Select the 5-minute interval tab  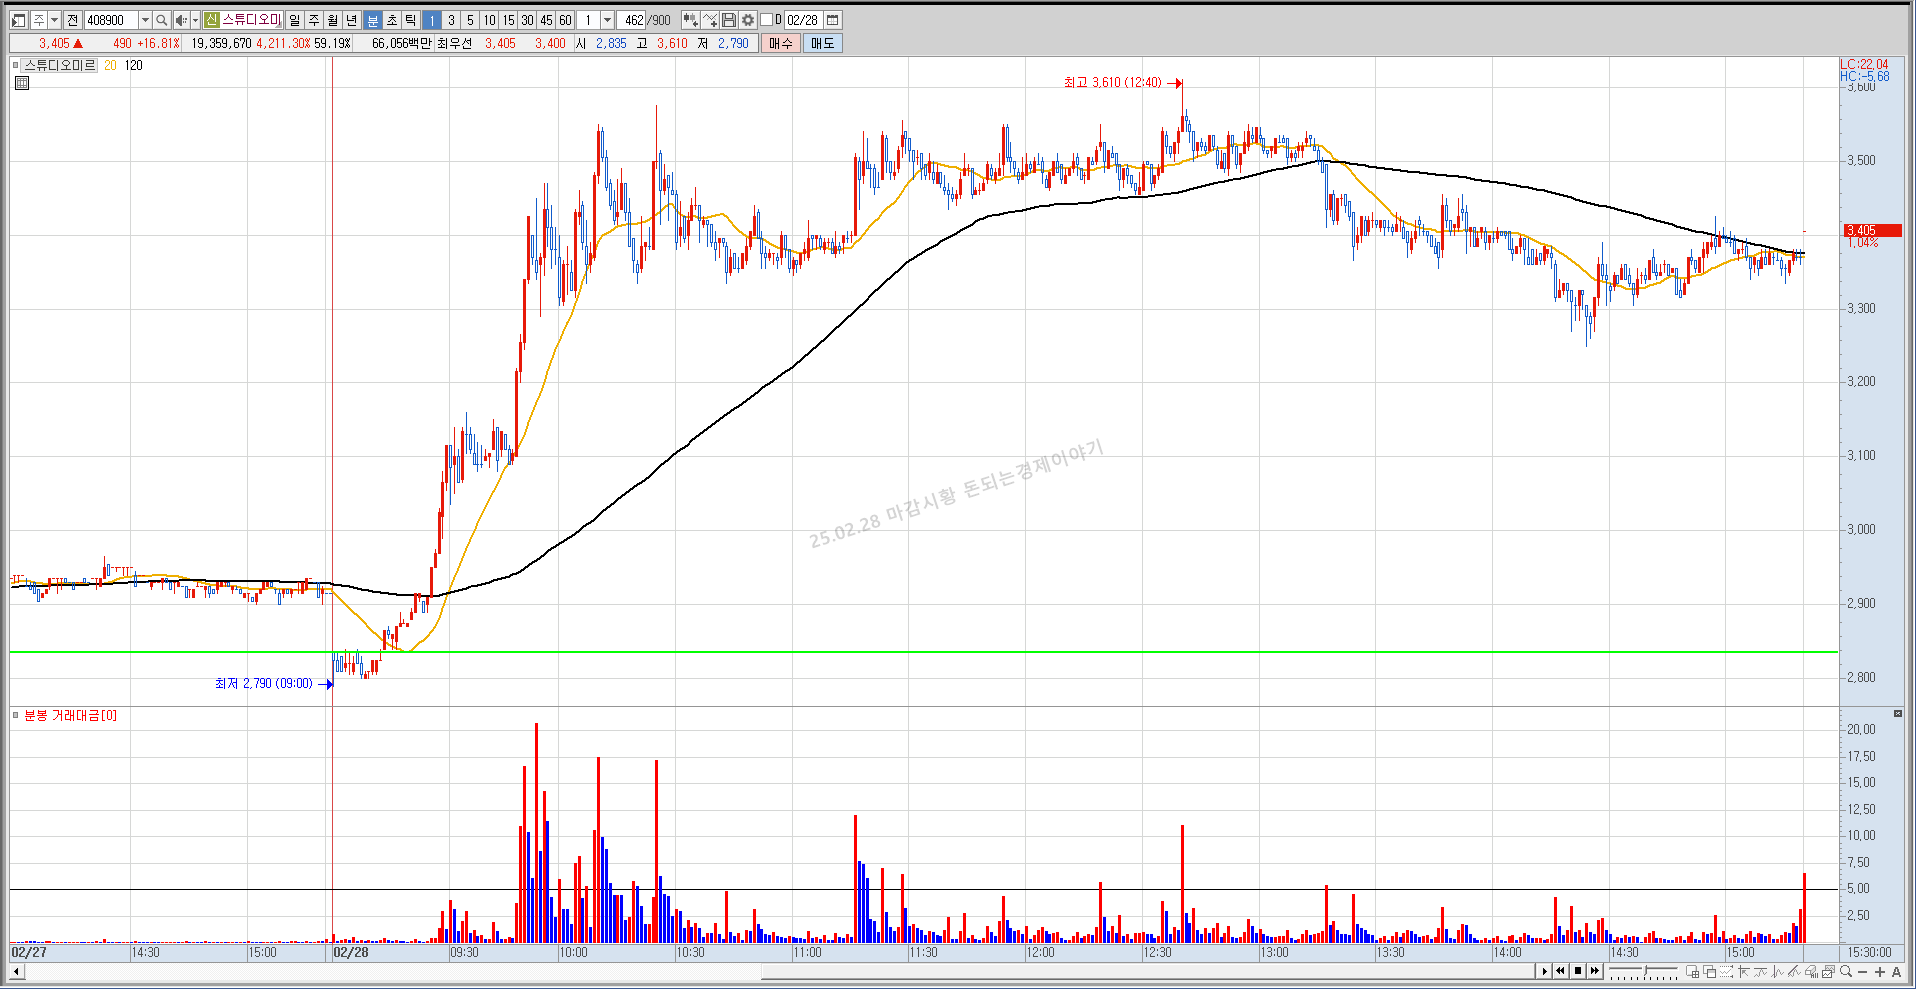click(470, 20)
